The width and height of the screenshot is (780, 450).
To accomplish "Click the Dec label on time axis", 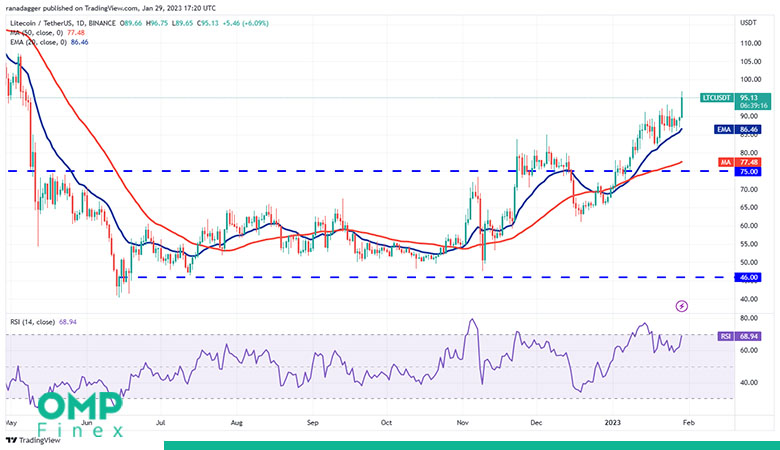I will (x=536, y=423).
